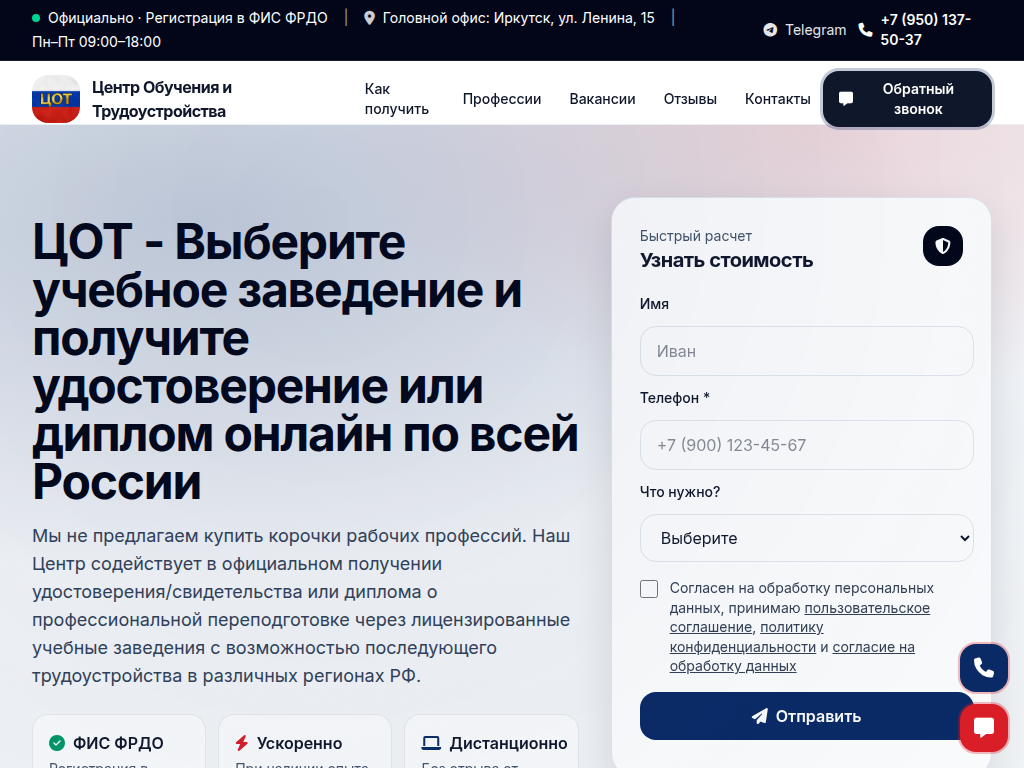Focus the Имя input field
The image size is (1024, 768).
tap(807, 351)
